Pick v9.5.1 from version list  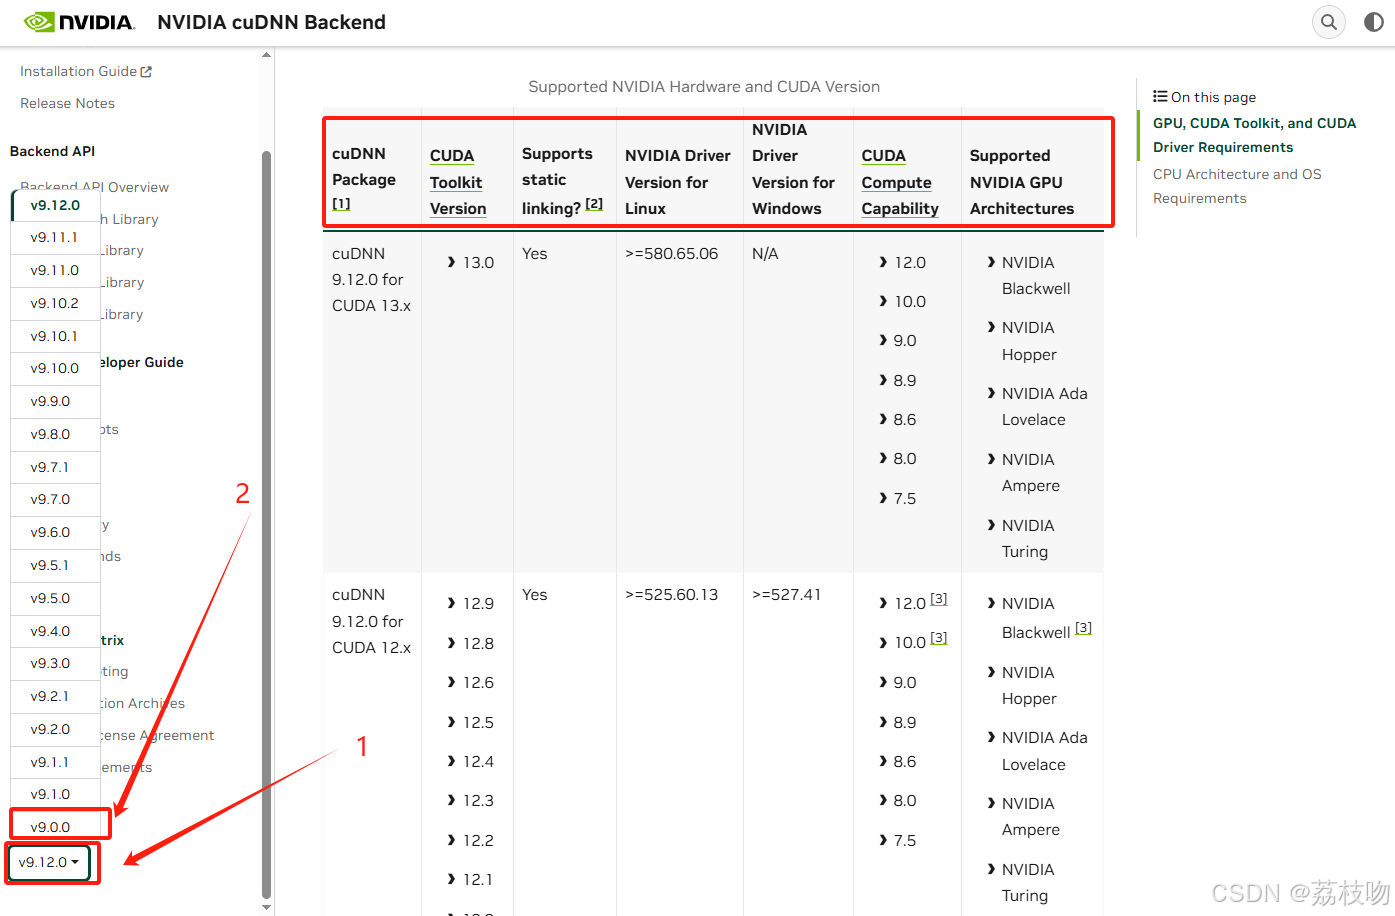55,565
